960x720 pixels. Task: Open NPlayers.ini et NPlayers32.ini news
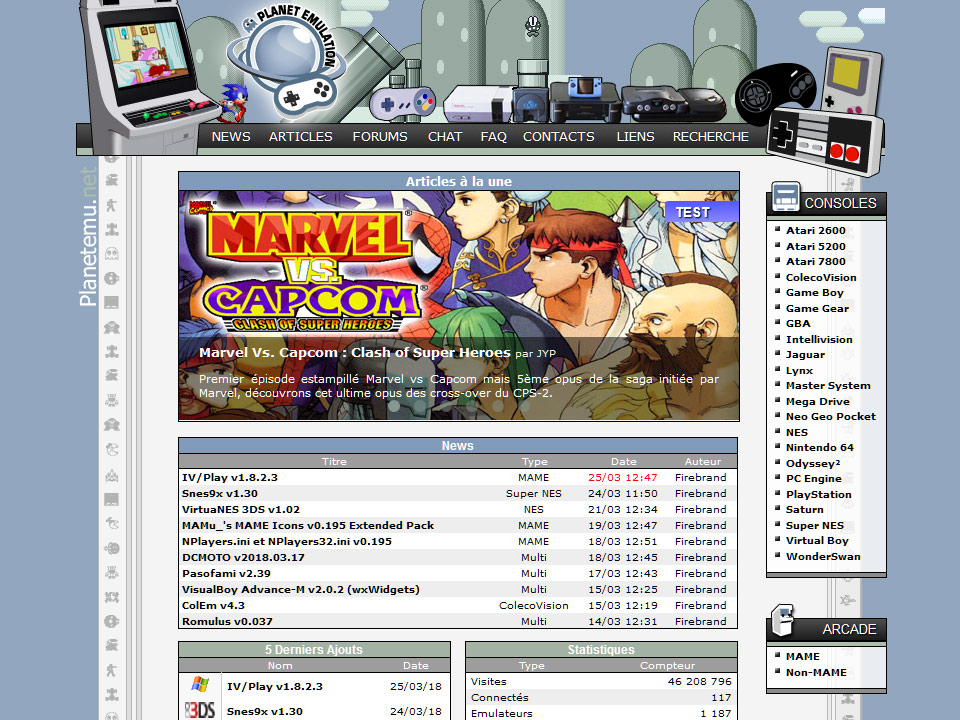pyautogui.click(x=287, y=541)
